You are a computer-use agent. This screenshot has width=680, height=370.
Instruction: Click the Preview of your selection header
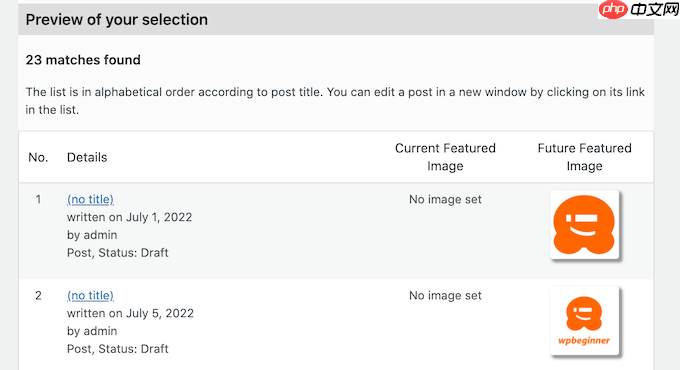coord(117,20)
